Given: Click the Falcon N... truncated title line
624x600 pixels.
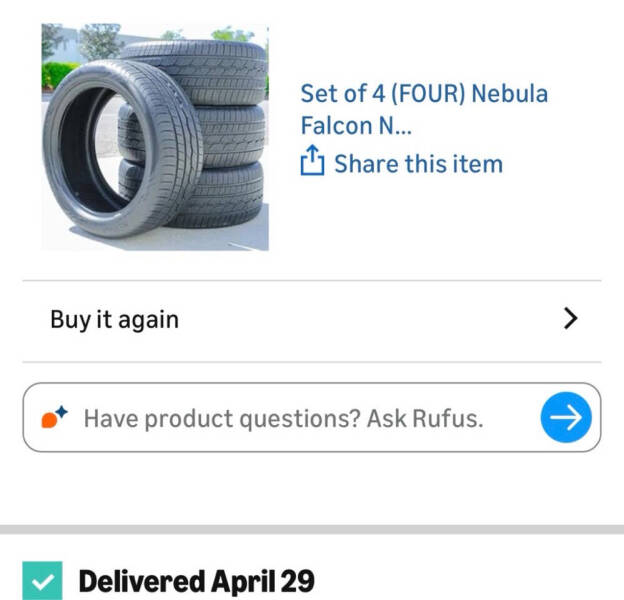Looking at the screenshot, I should (x=356, y=126).
